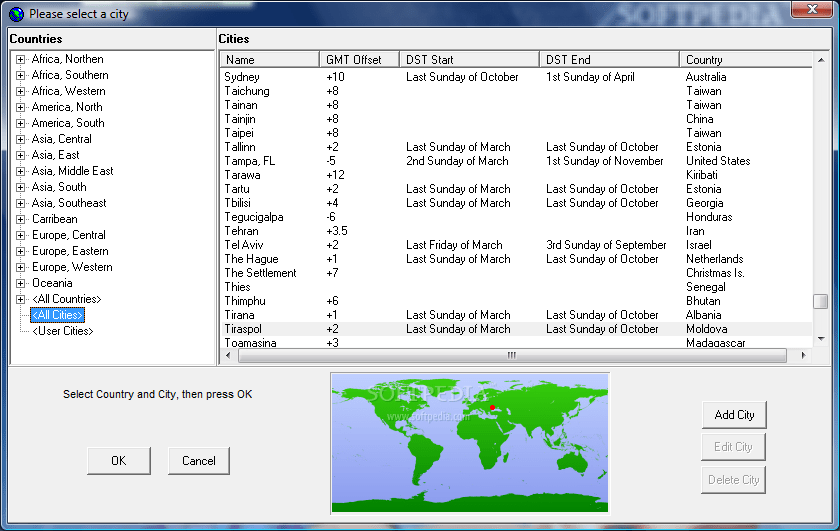Sort by the DST Start column header
Viewport: 840px width, 531px height.
pos(469,59)
